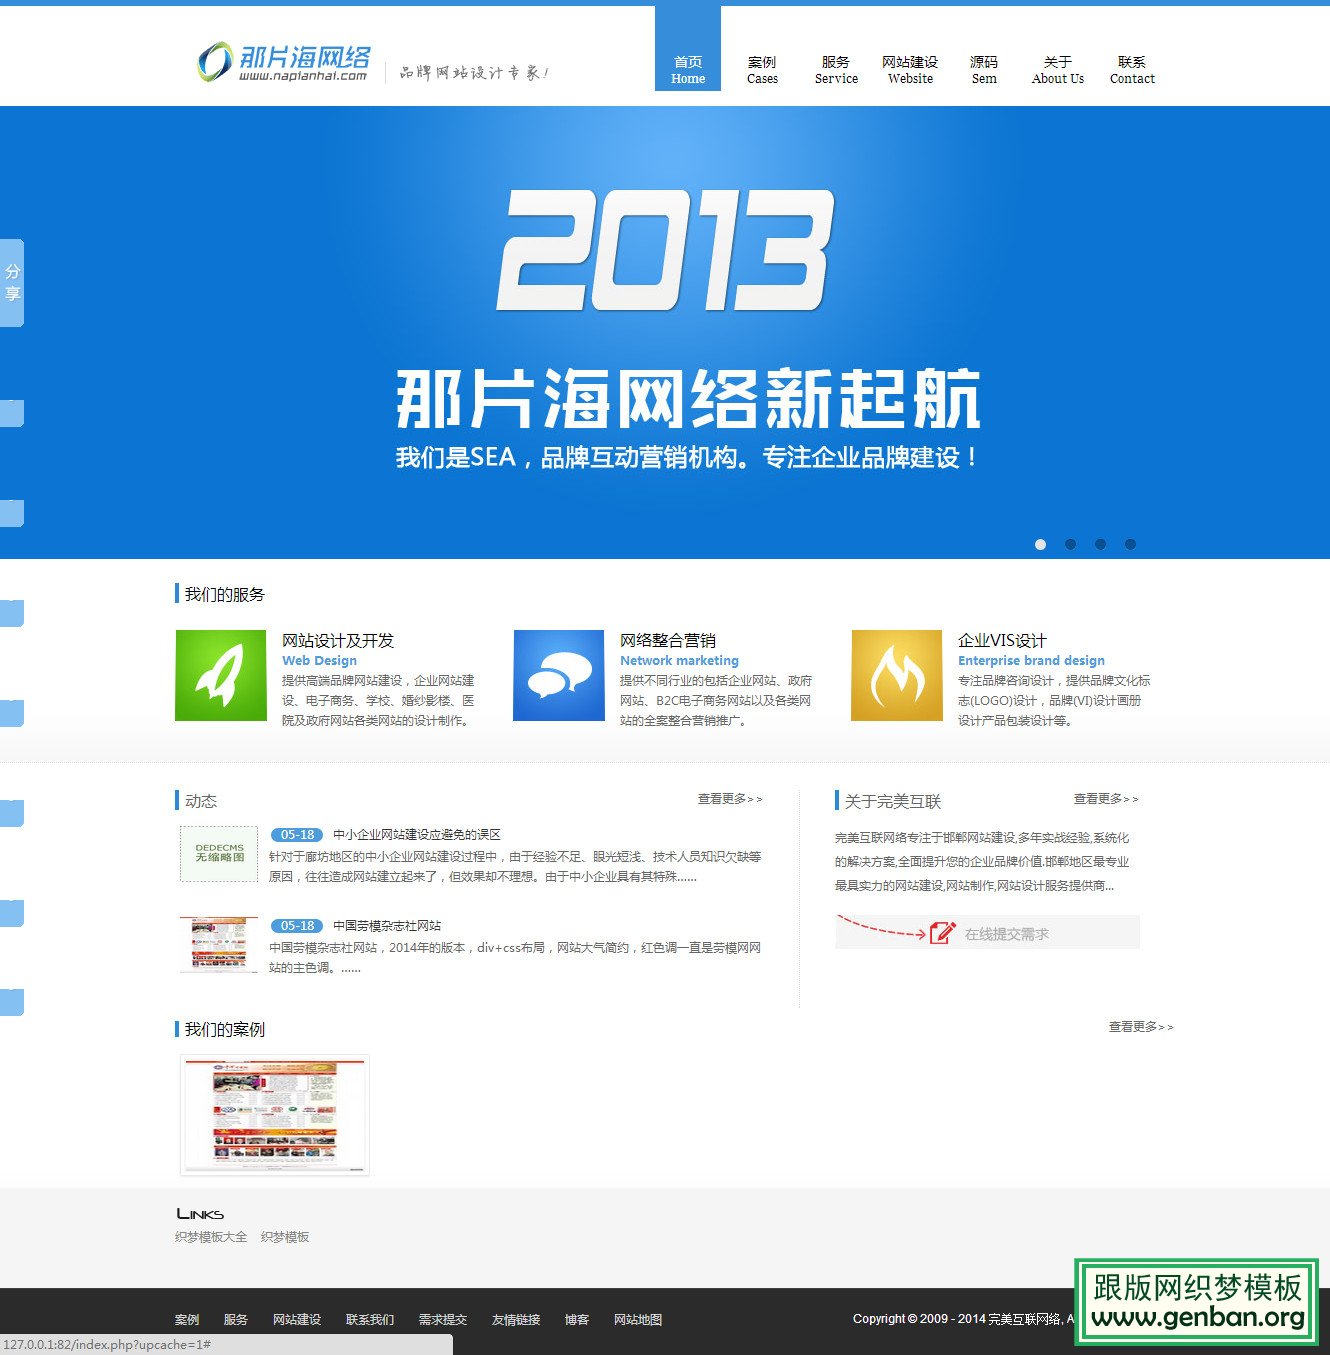
Task: Select the third carousel indicator dot
Action: [1101, 544]
